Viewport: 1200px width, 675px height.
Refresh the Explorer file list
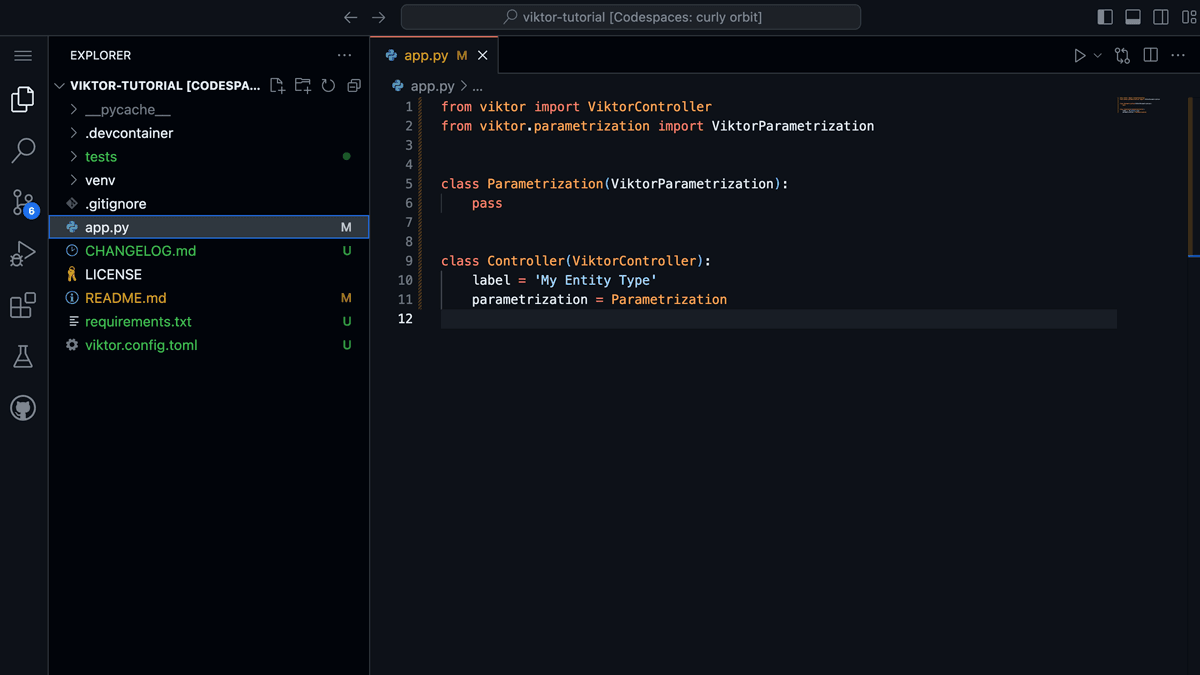coord(328,86)
